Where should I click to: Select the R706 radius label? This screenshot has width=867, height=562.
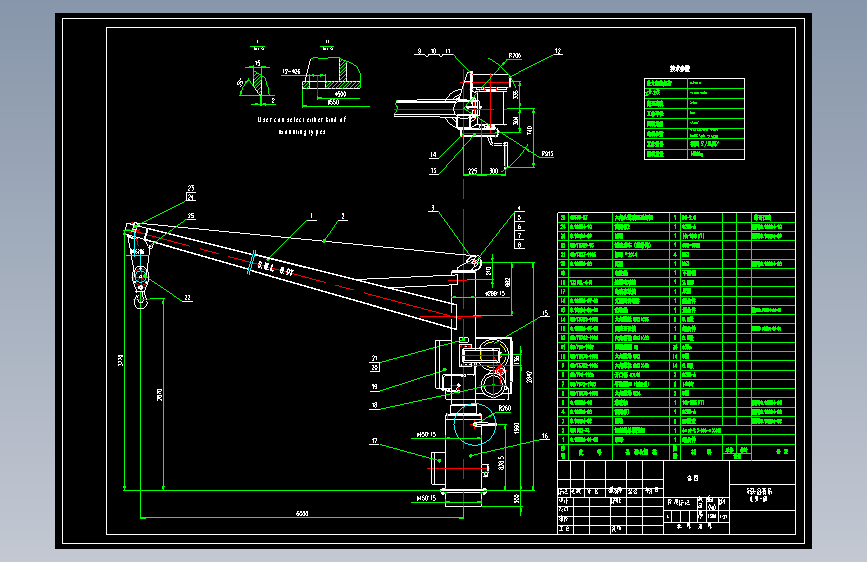pos(514,56)
